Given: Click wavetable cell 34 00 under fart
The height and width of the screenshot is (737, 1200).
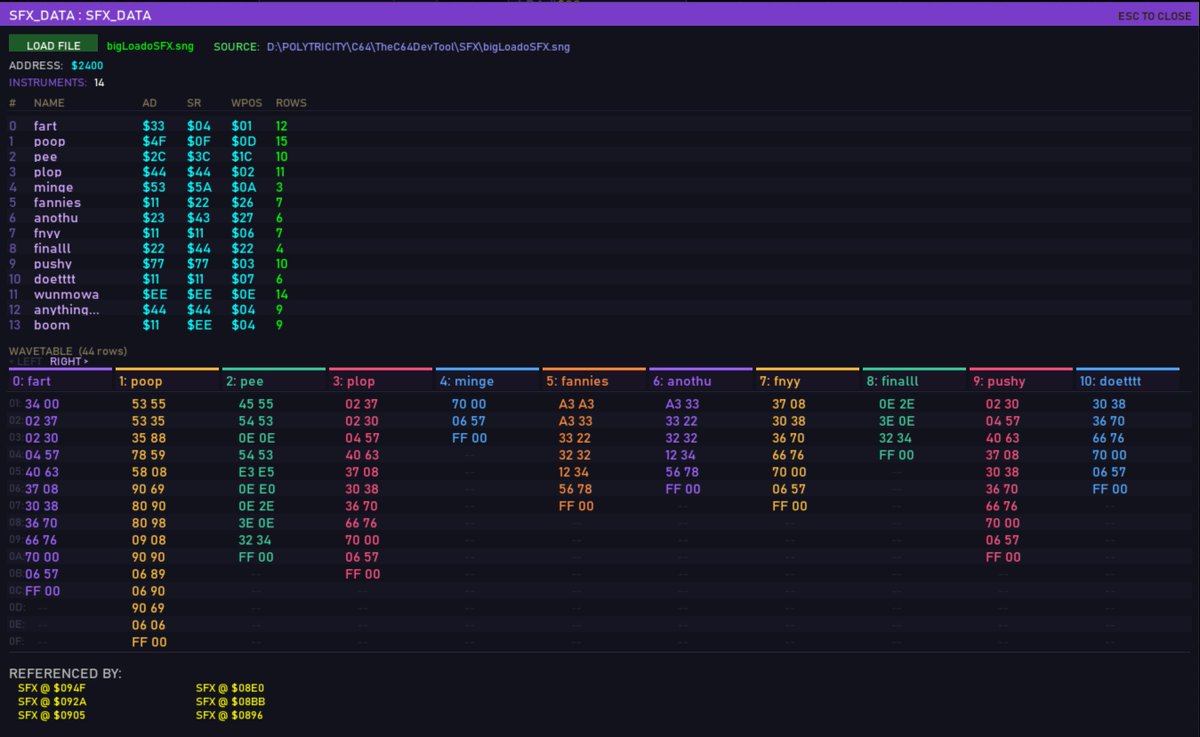Looking at the screenshot, I should tap(42, 404).
